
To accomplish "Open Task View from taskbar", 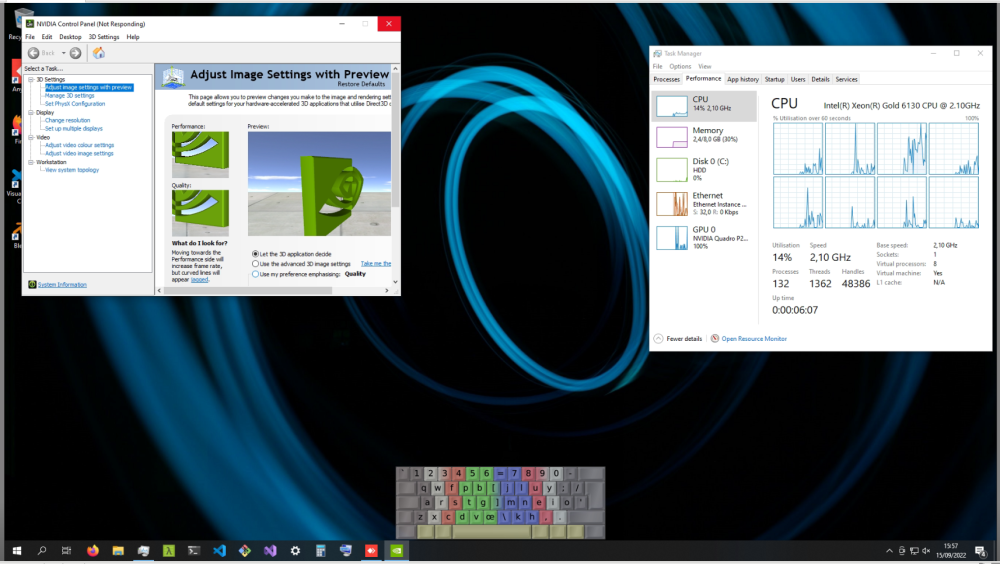I will point(66,551).
